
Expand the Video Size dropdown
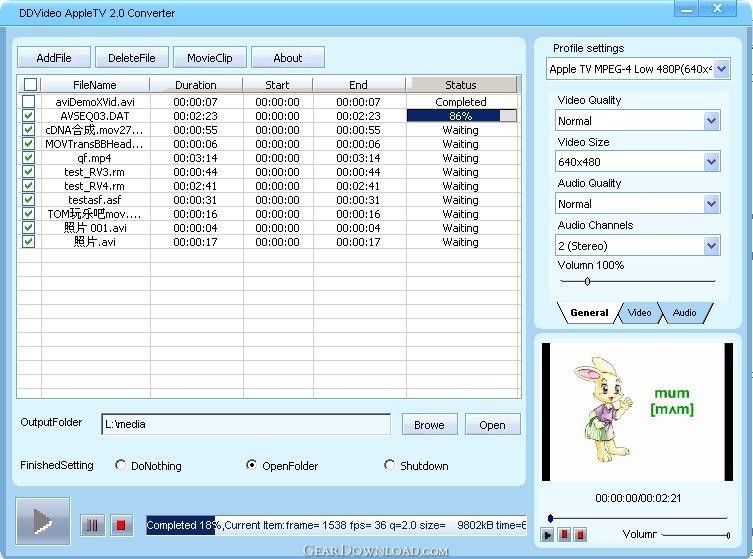[712, 162]
